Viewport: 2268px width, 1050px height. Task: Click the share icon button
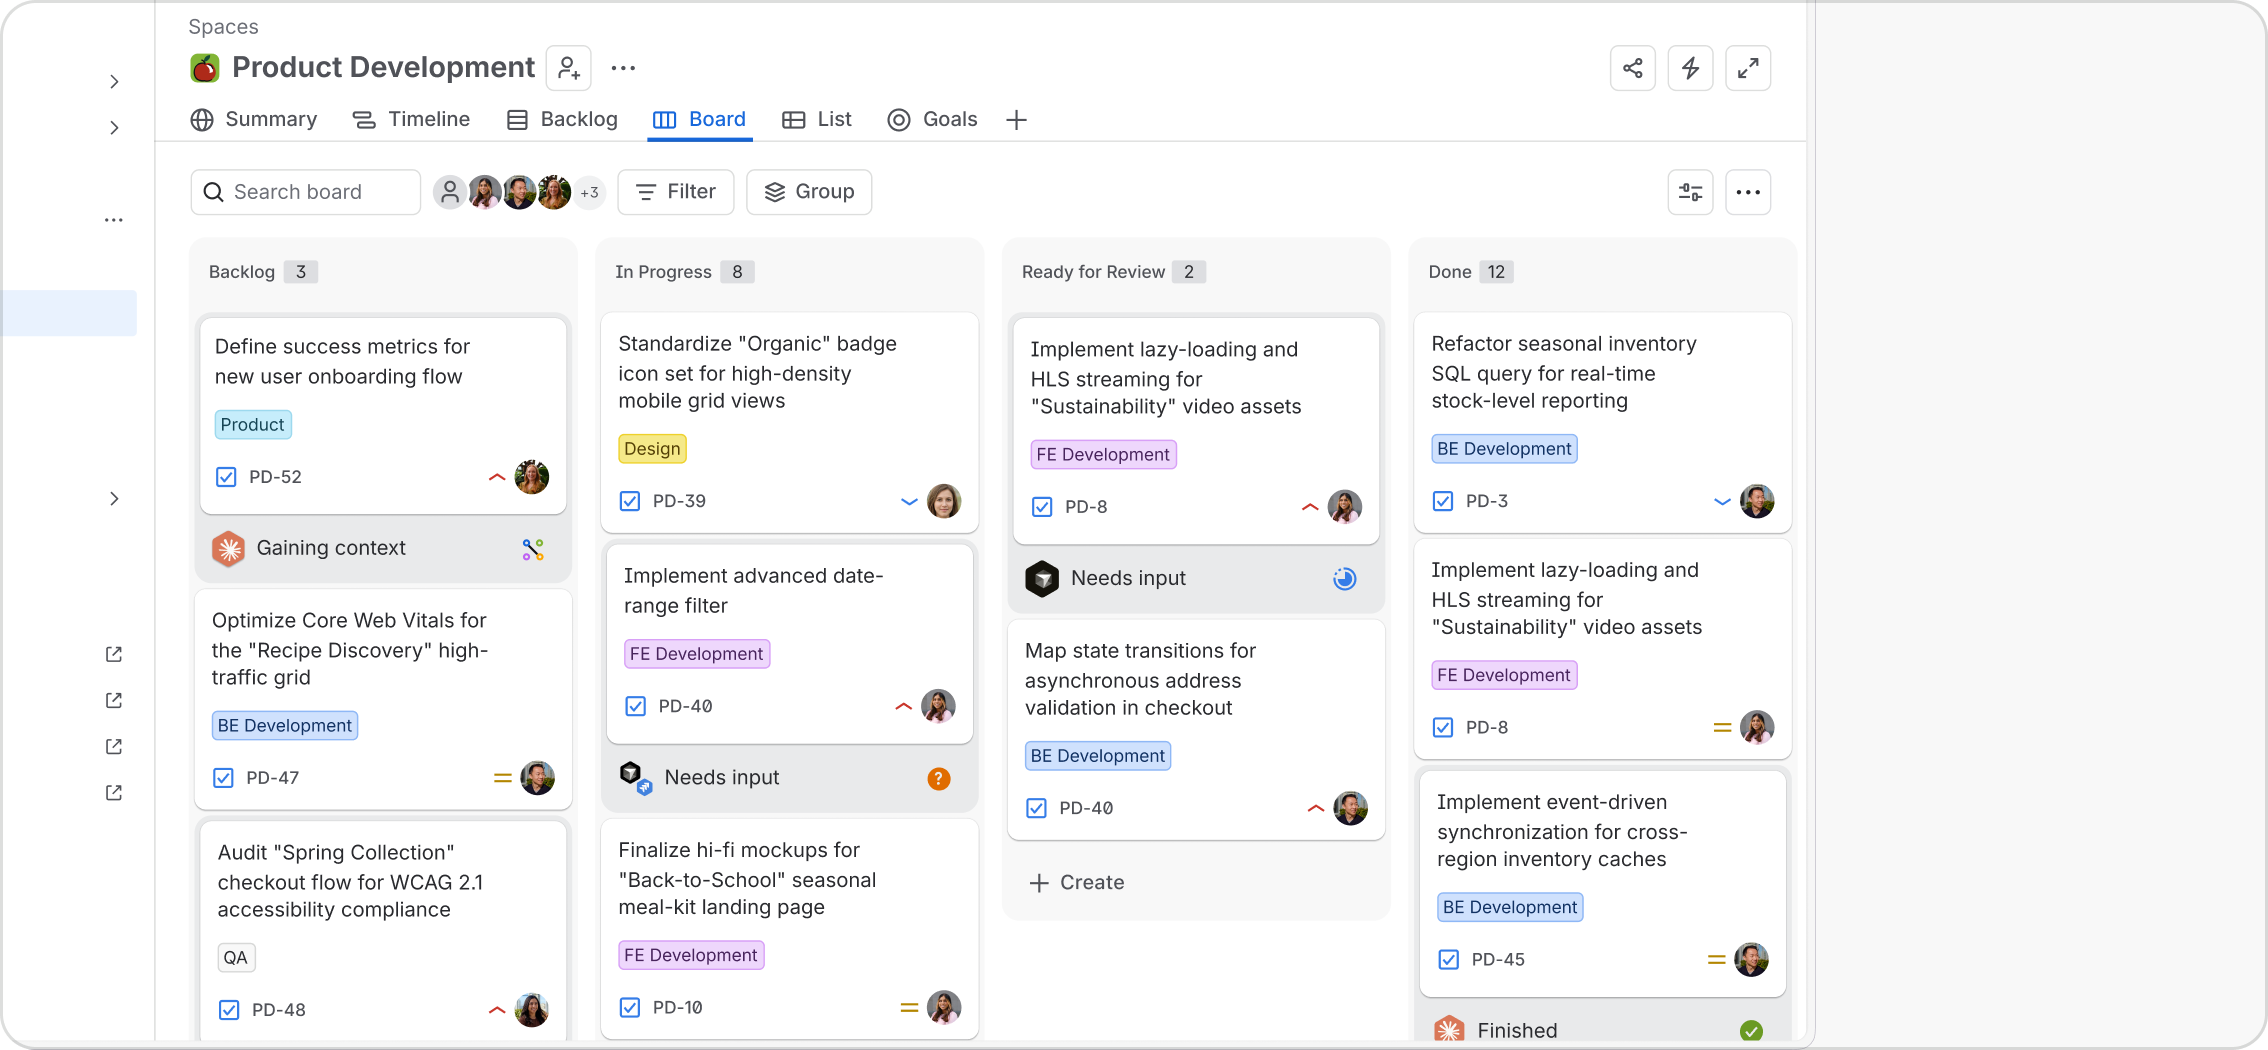pyautogui.click(x=1633, y=68)
